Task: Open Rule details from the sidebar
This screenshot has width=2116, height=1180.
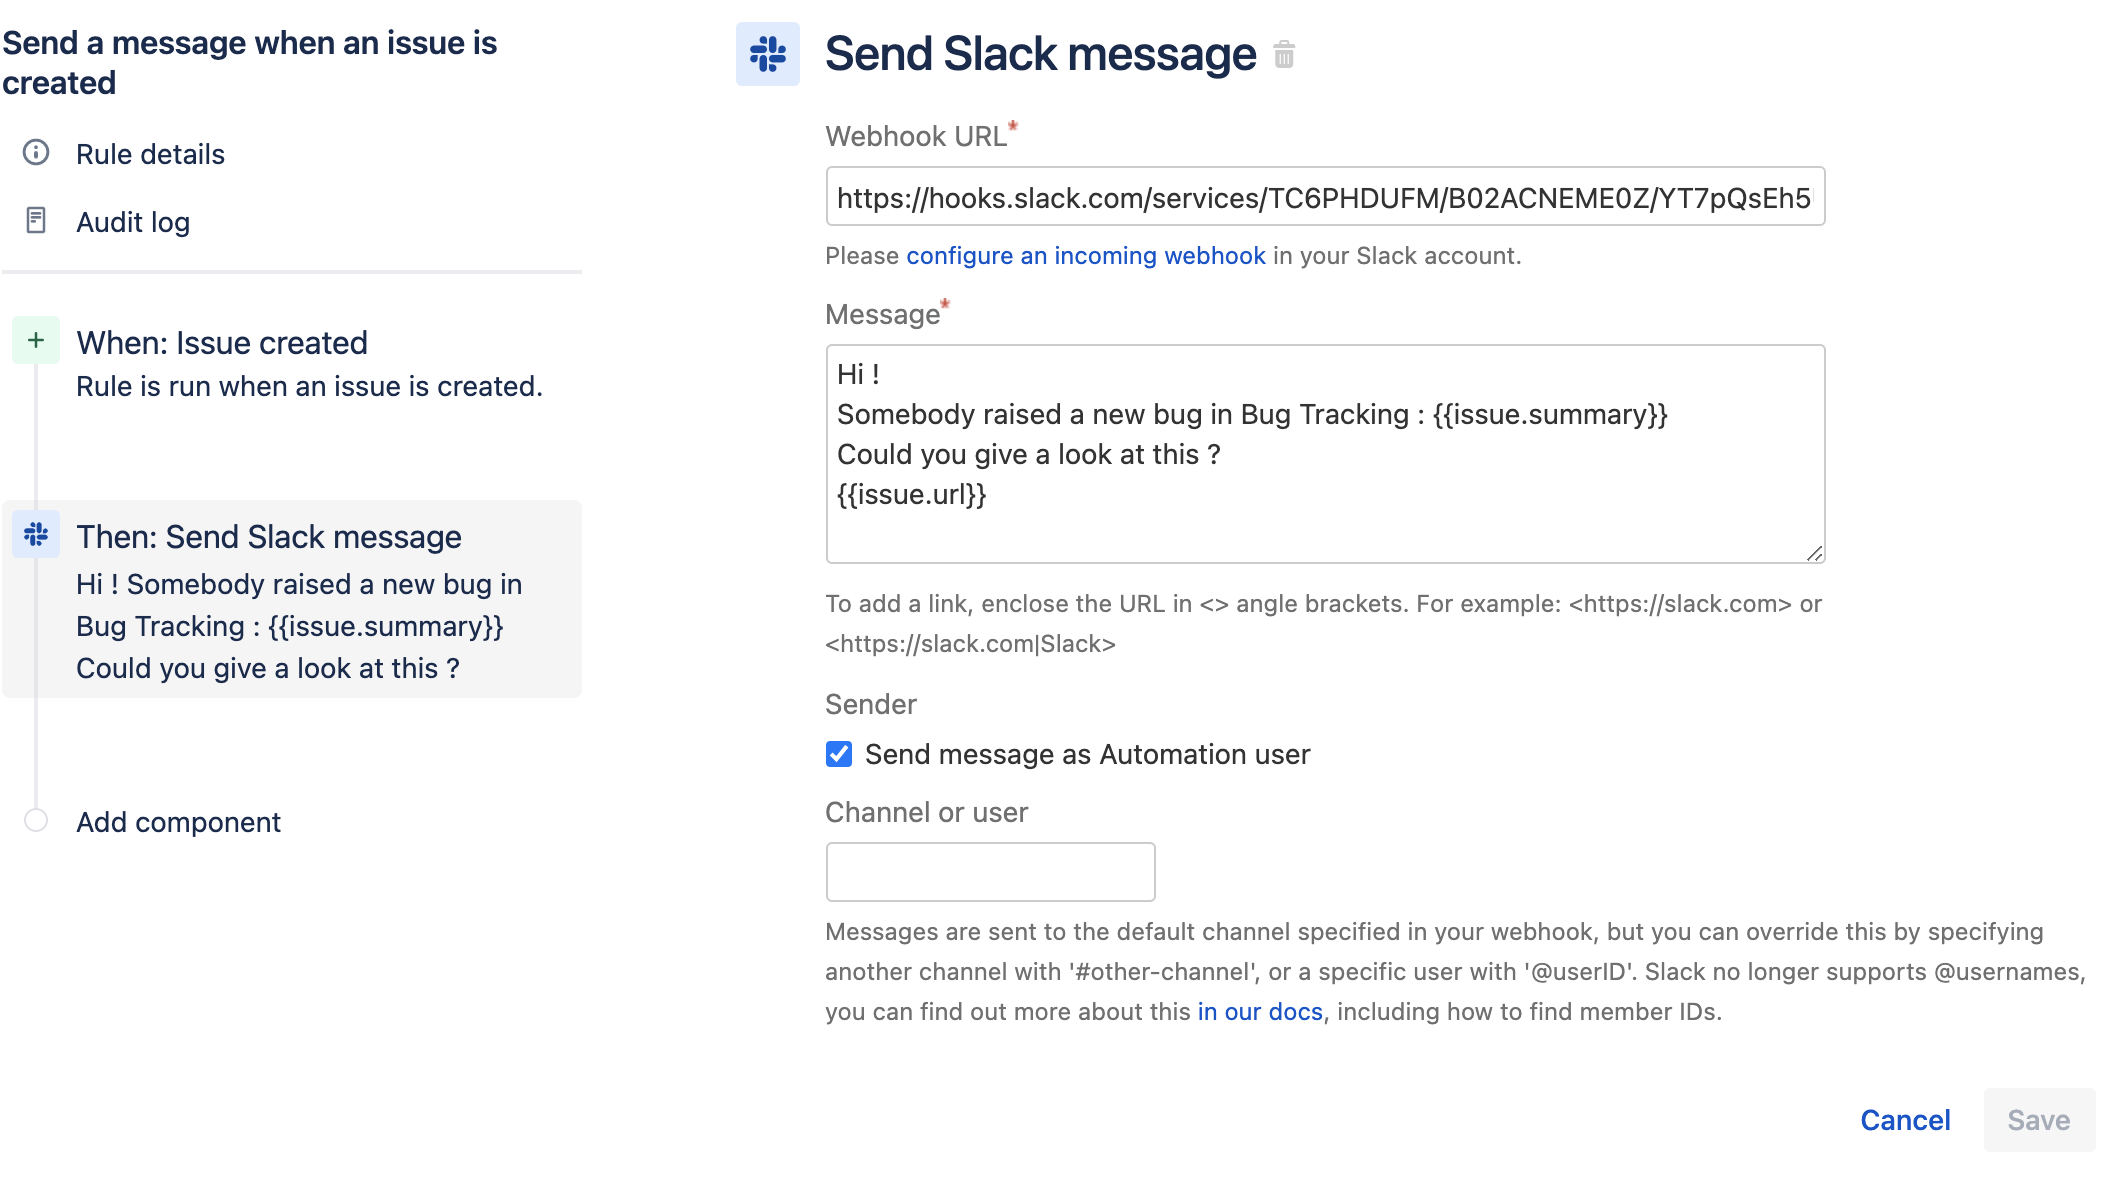Action: tap(149, 153)
